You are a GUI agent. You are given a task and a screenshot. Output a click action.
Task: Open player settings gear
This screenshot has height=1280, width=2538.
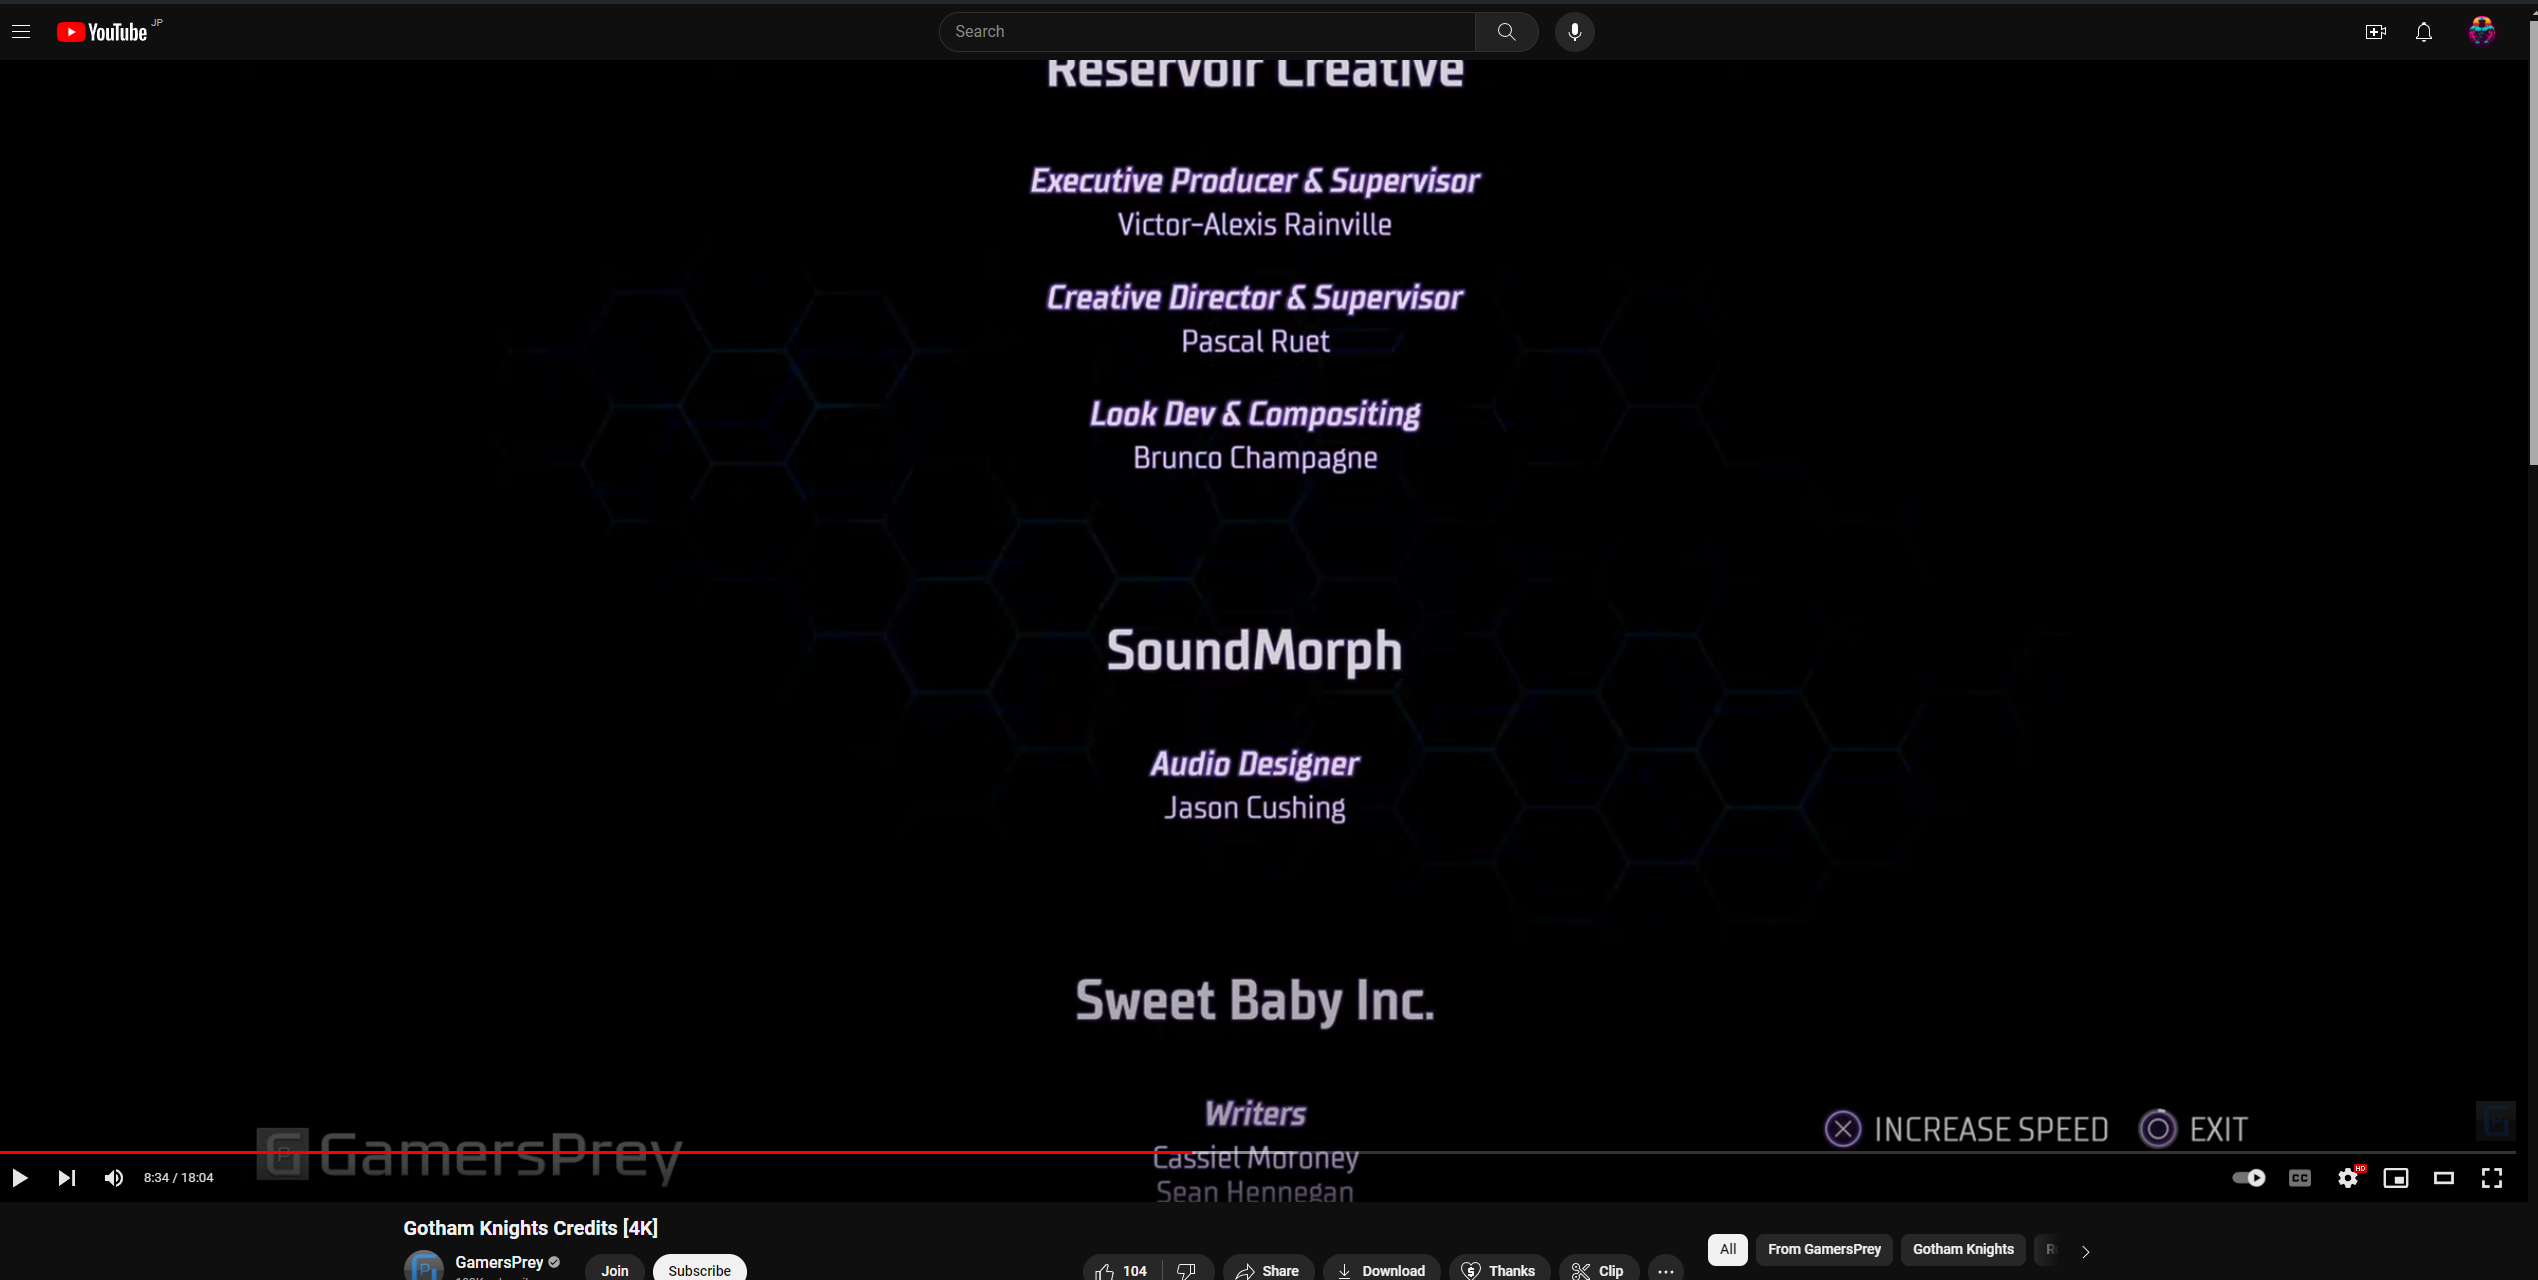pyautogui.click(x=2348, y=1178)
